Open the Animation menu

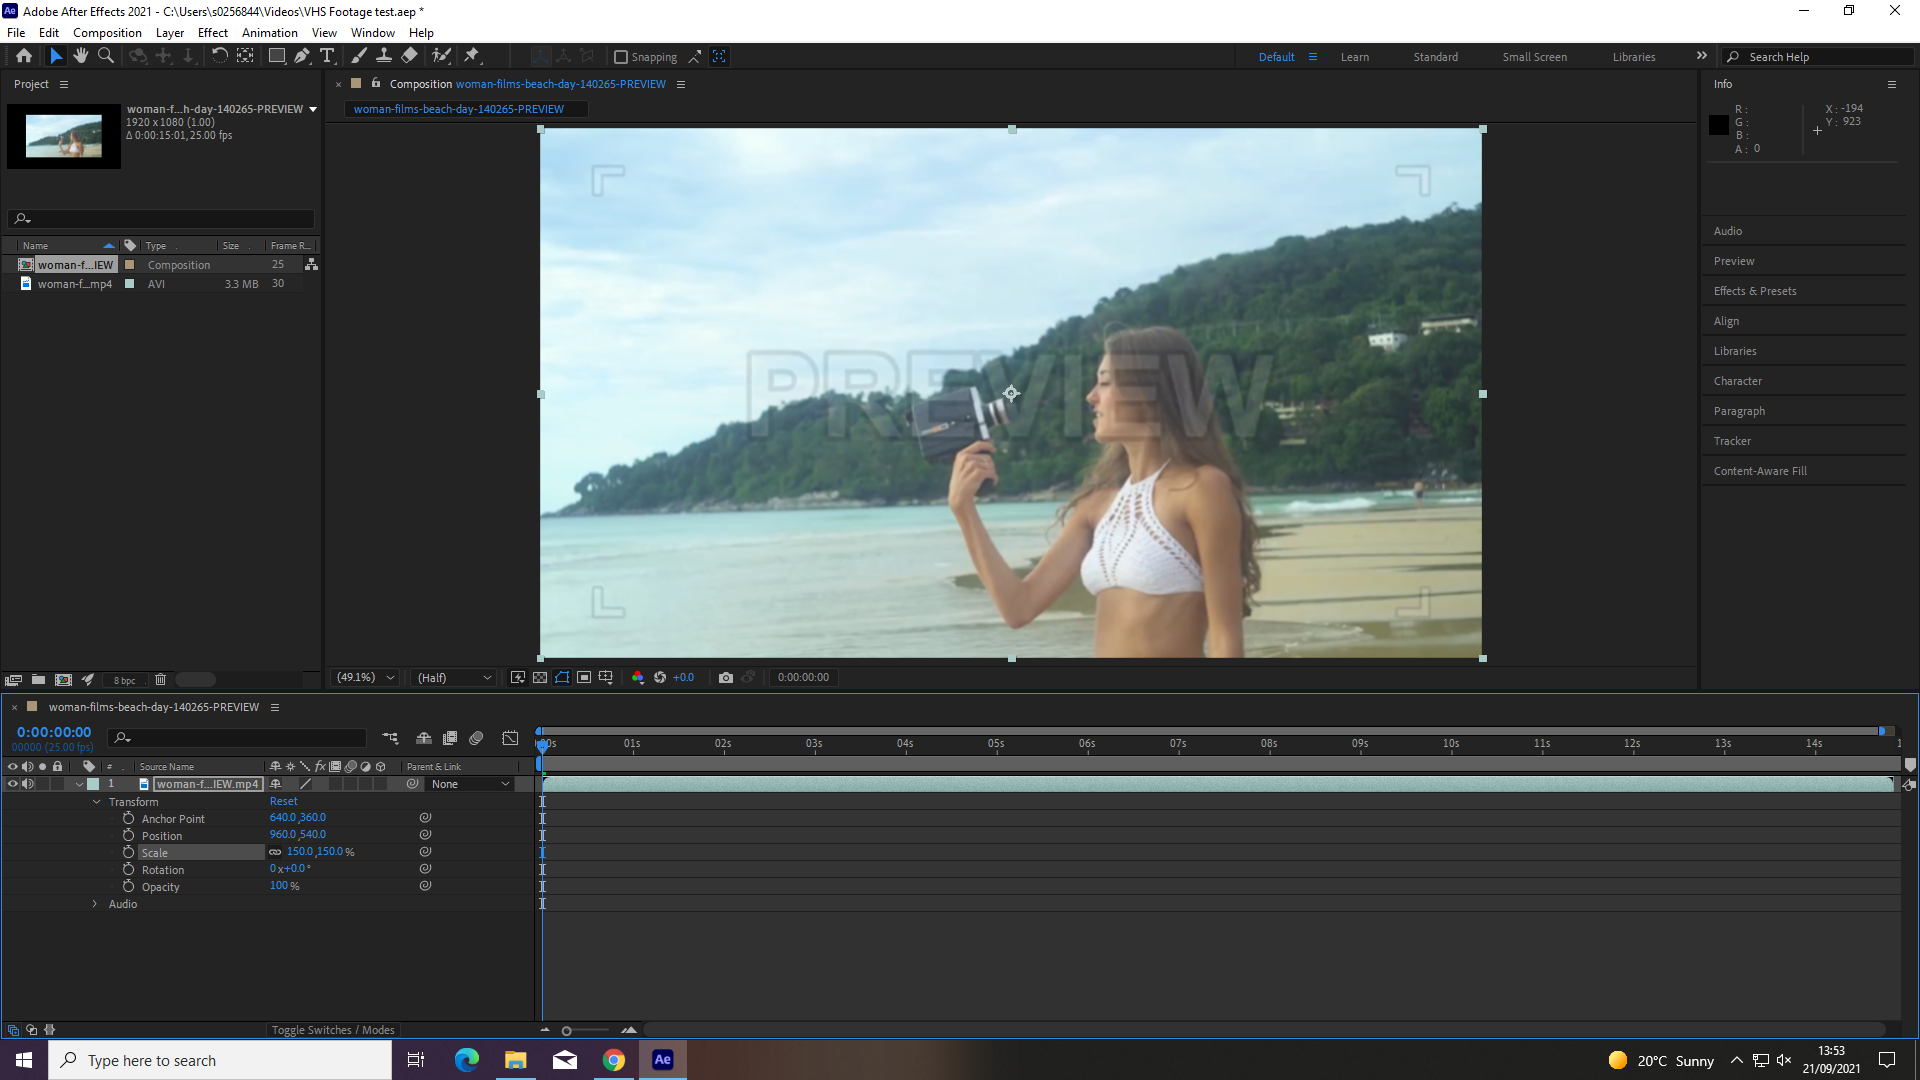(269, 33)
